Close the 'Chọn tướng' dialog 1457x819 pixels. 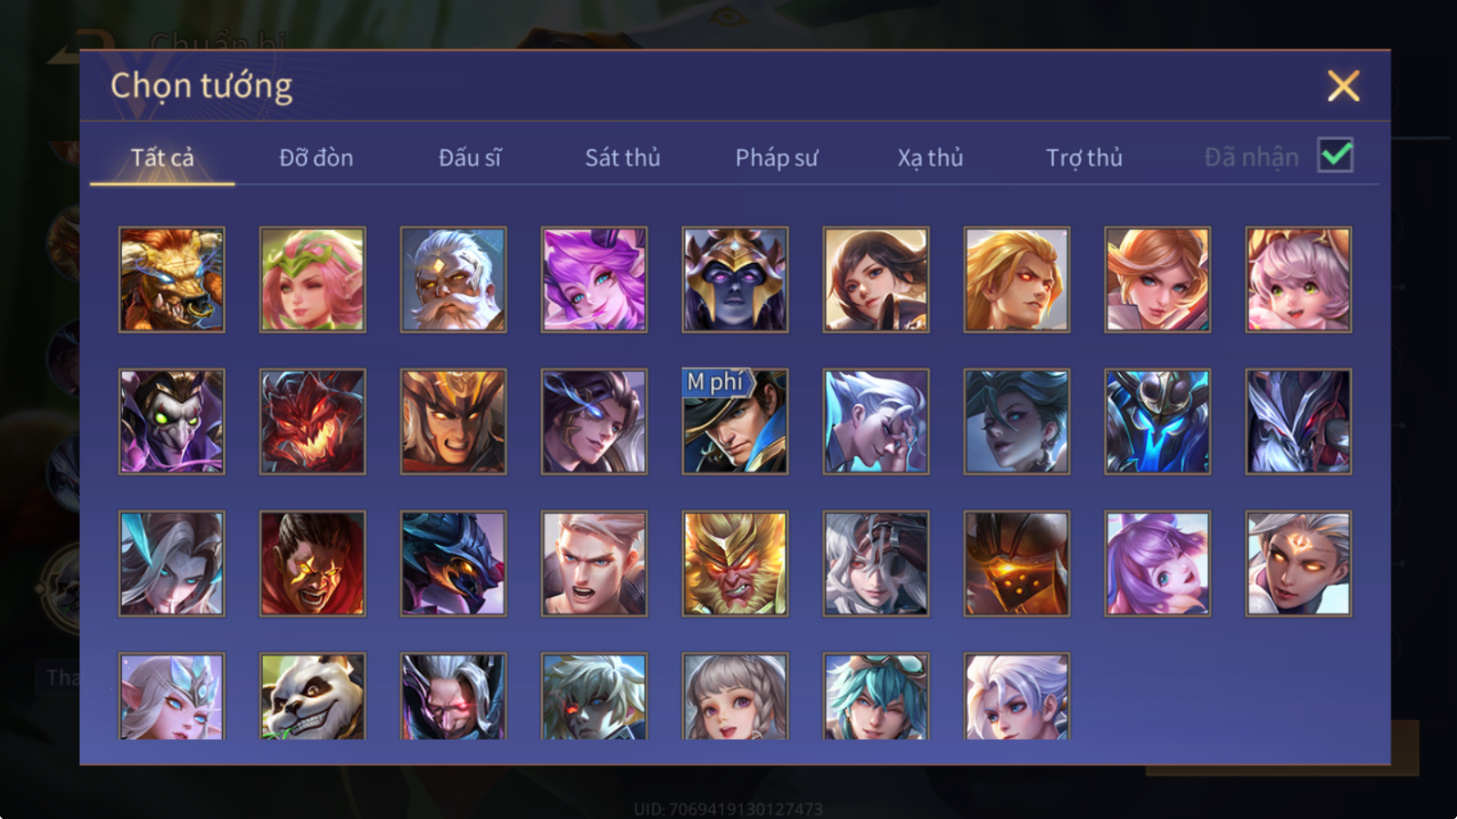(x=1343, y=86)
